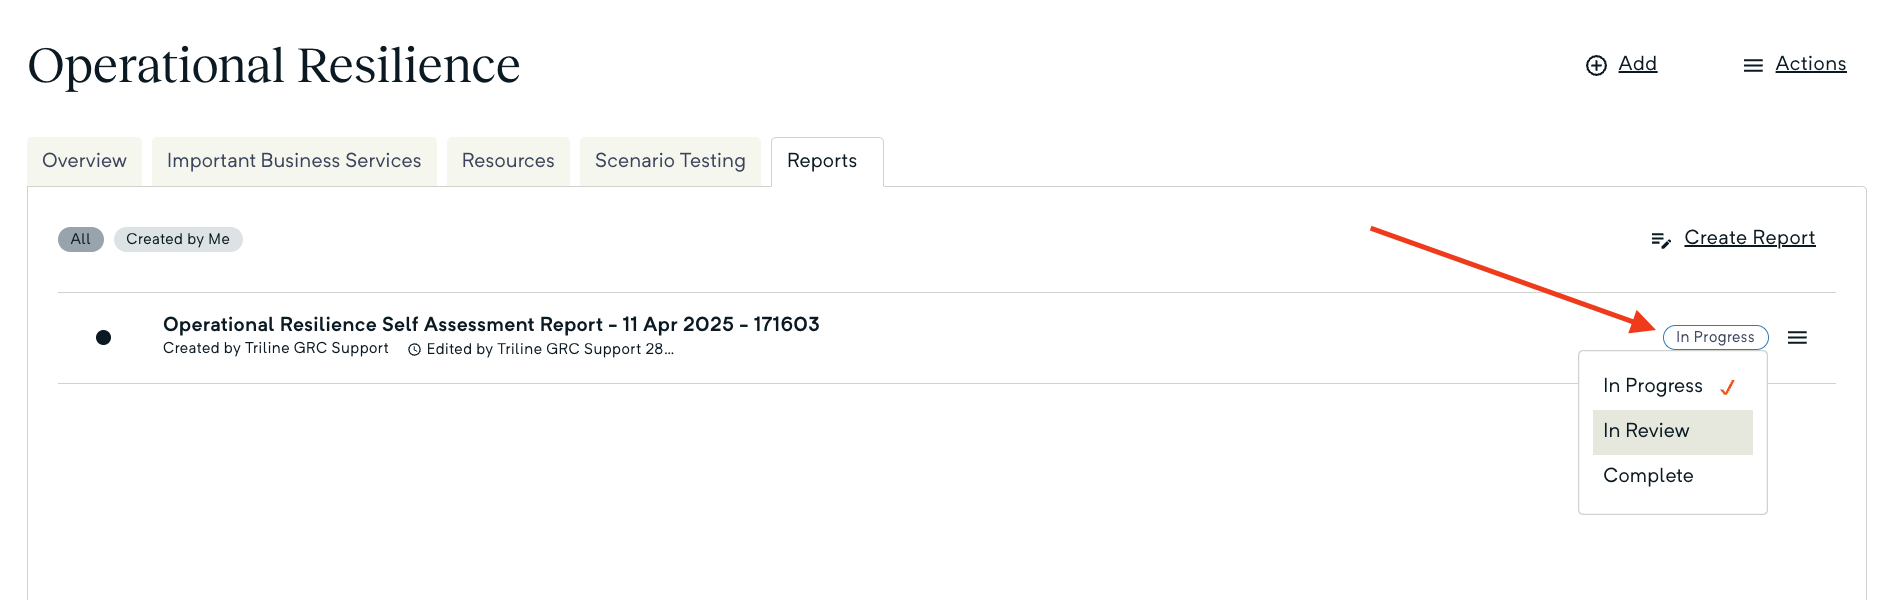Go to the Resources tab
The image size is (1901, 600).
coord(508,161)
